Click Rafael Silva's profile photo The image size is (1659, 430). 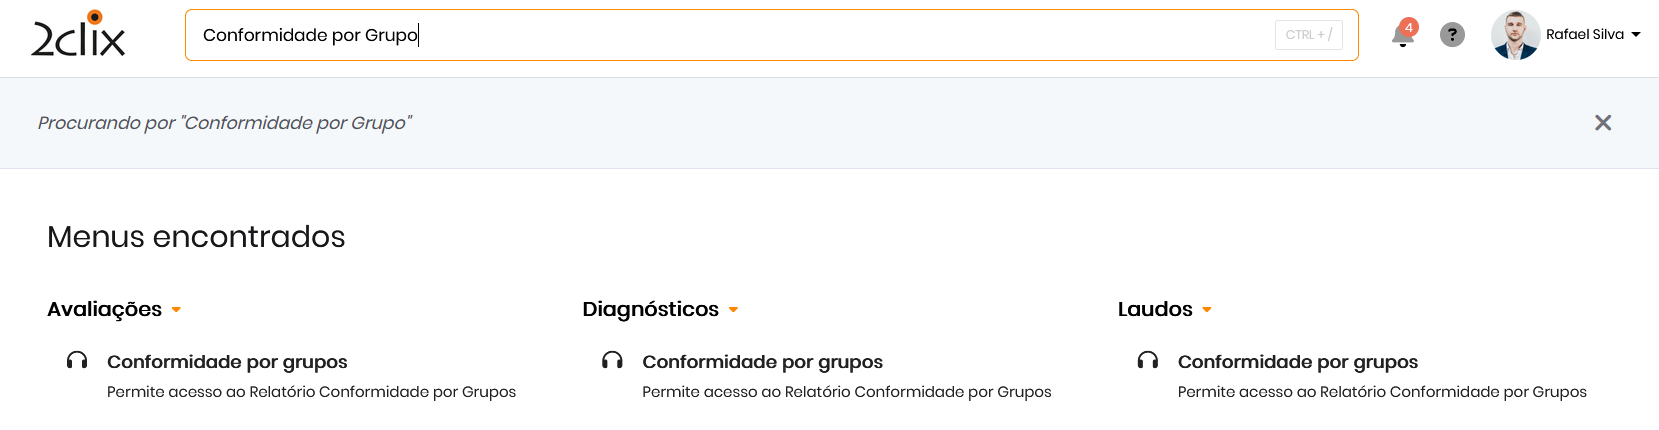(x=1515, y=35)
